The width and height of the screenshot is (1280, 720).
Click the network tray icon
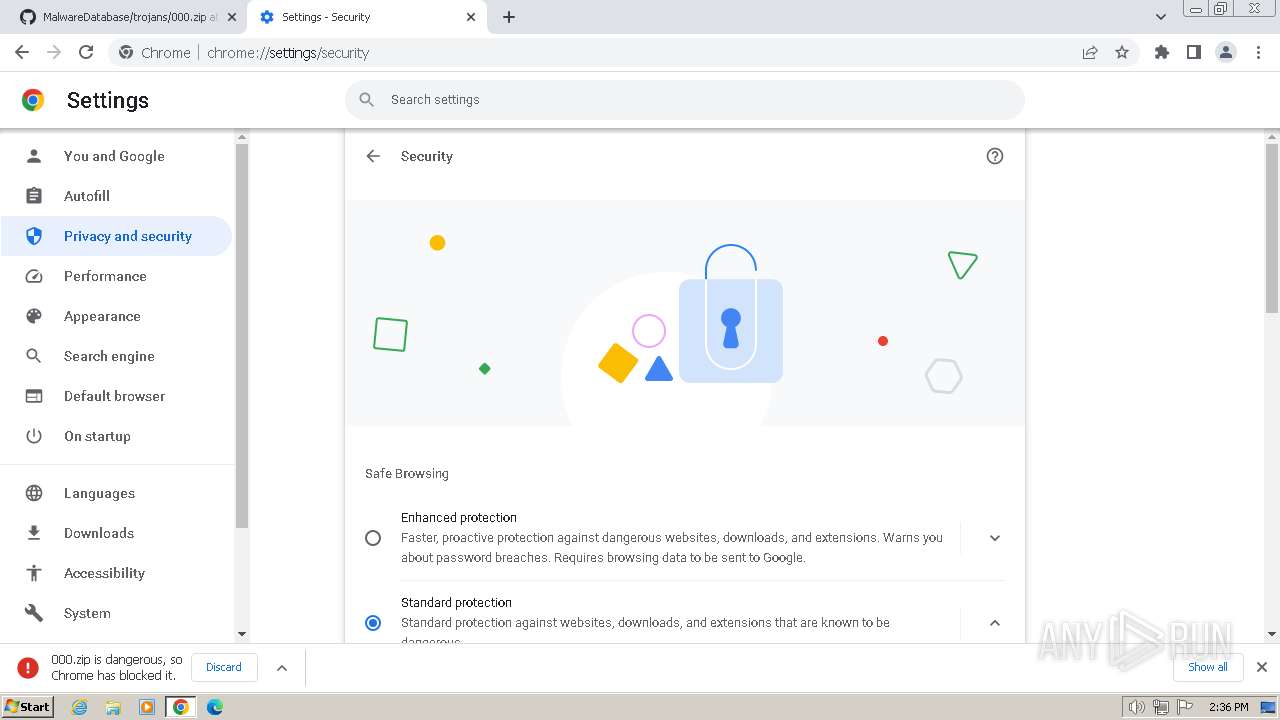pyautogui.click(x=1160, y=707)
